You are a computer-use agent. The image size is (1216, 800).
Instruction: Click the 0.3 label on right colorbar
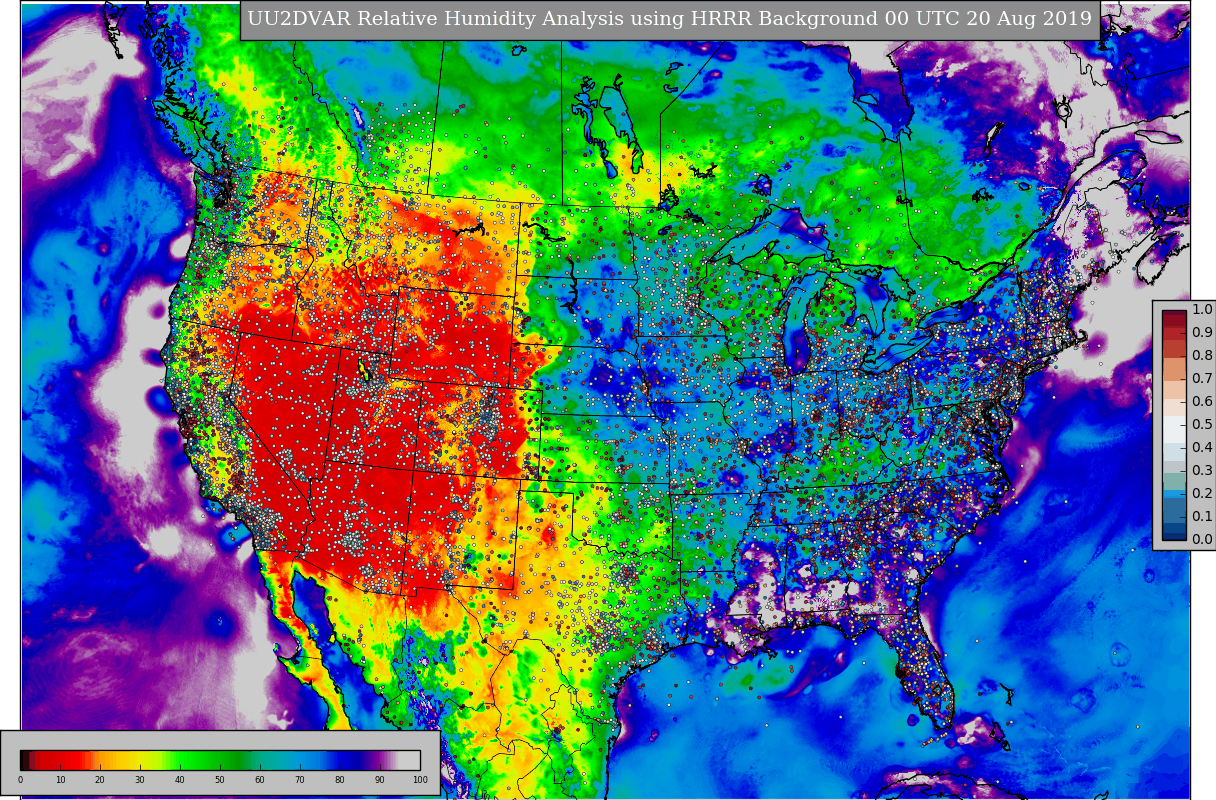pyautogui.click(x=1202, y=471)
